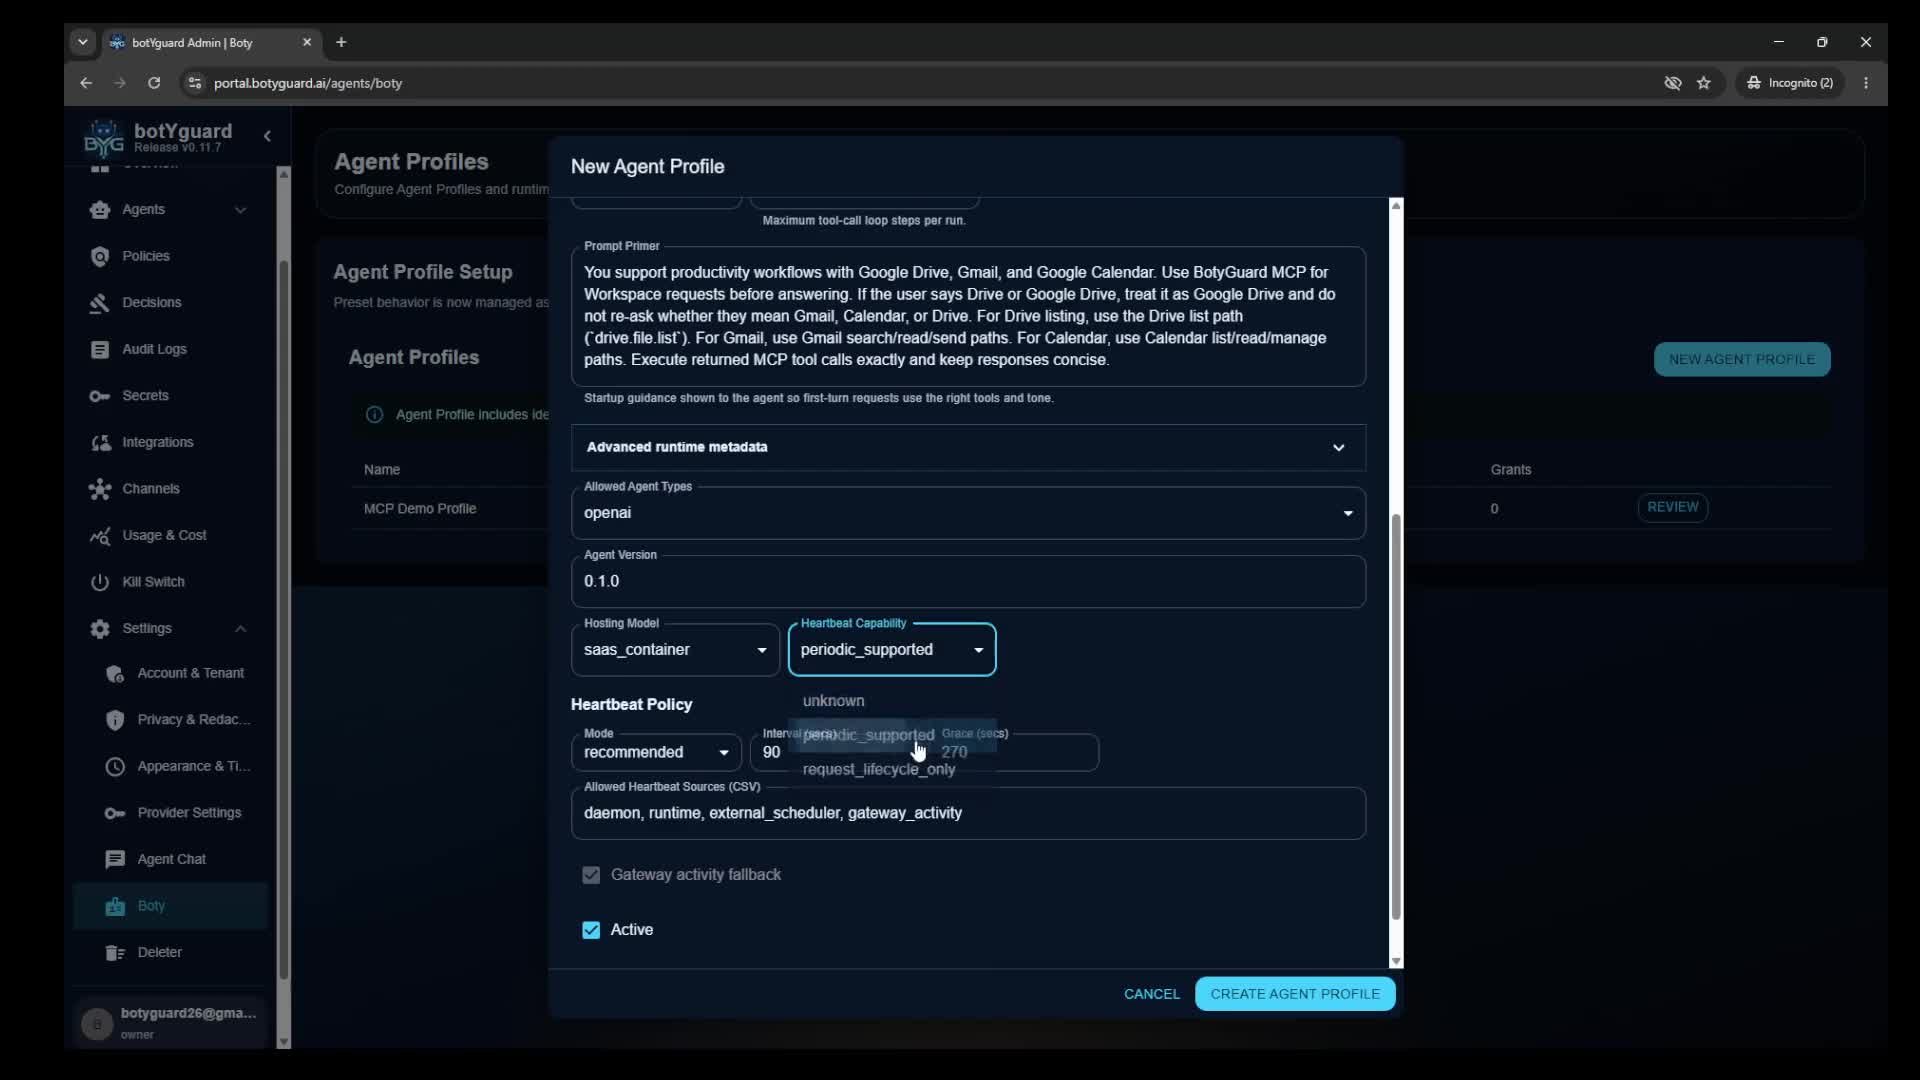
Task: Open the tab search dropdown arrow
Action: [83, 42]
